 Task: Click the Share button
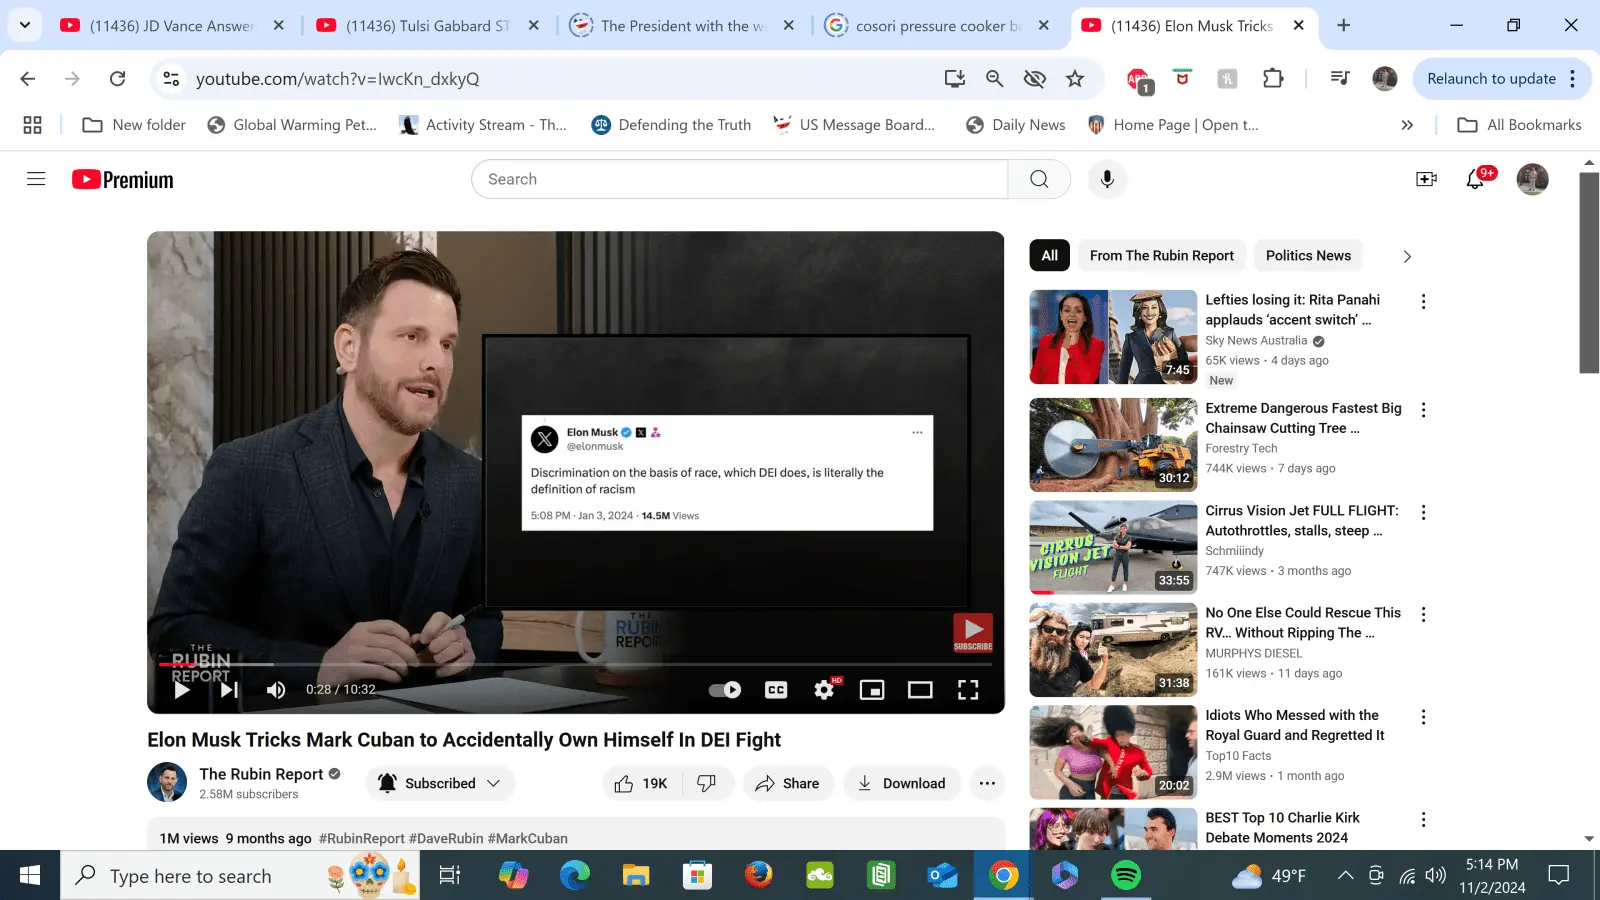pyautogui.click(x=788, y=783)
